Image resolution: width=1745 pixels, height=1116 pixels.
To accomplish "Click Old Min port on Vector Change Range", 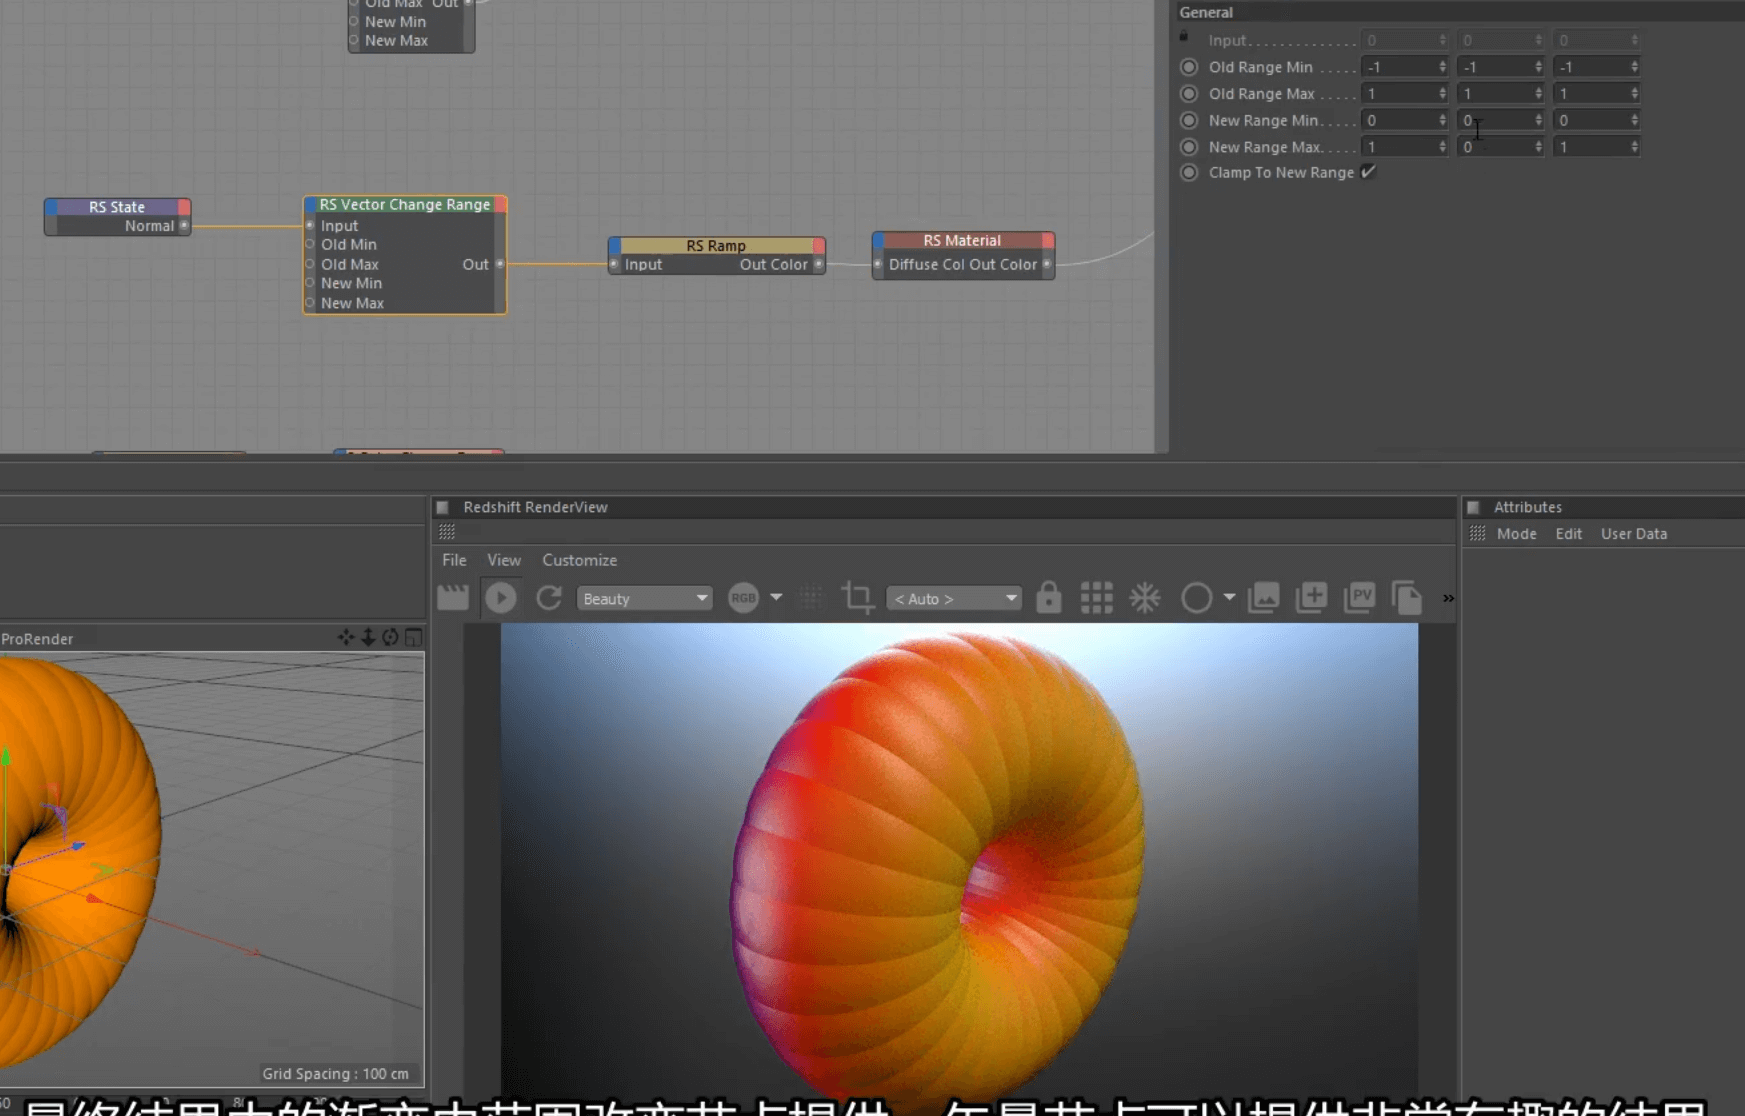I will tap(310, 244).
